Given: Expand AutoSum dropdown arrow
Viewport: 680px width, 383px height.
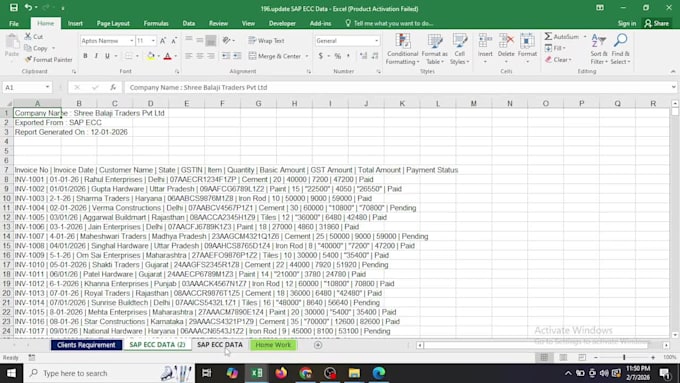Looking at the screenshot, I should click(585, 37).
